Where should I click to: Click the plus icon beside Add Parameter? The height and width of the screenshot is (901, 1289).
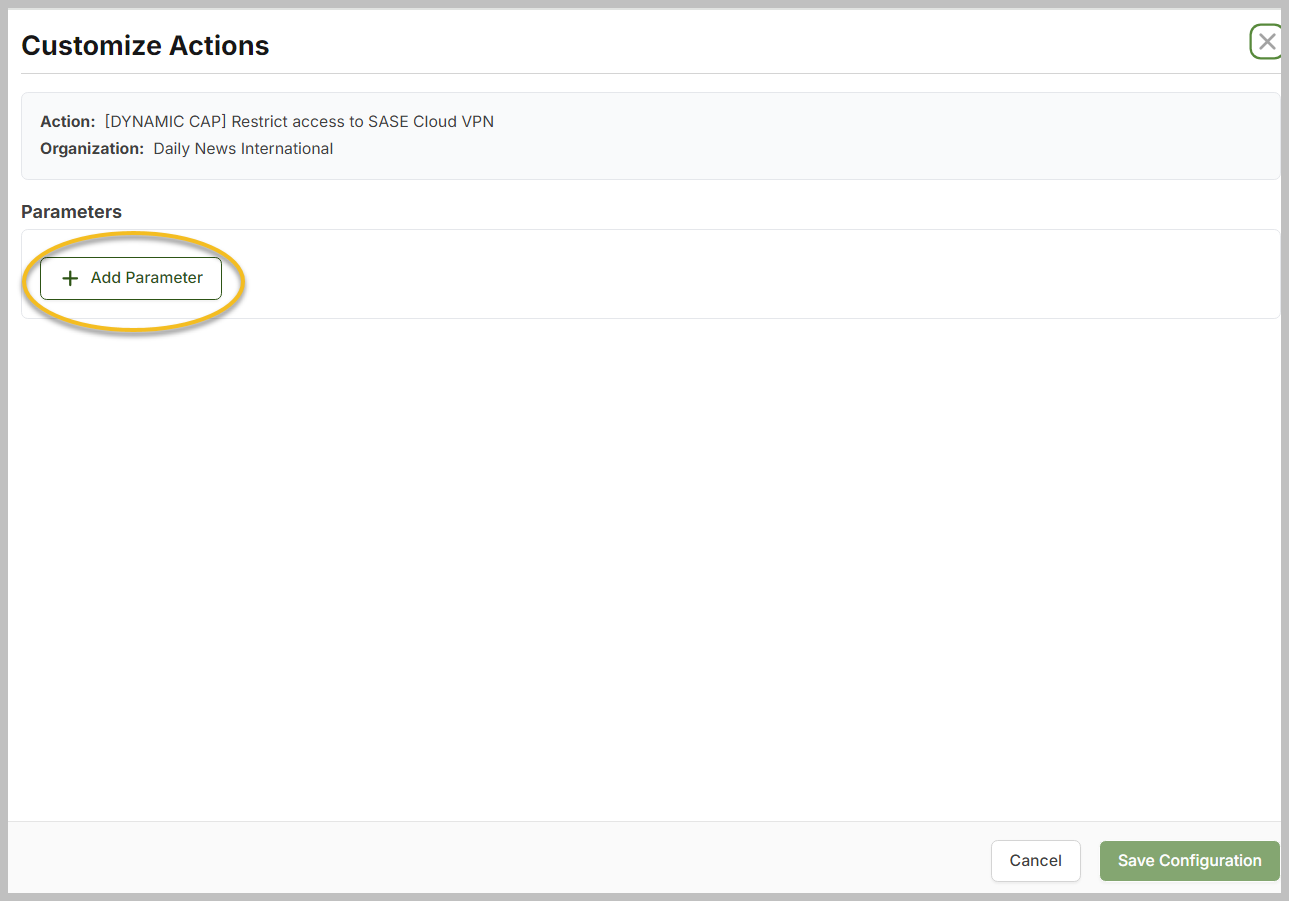coord(70,278)
